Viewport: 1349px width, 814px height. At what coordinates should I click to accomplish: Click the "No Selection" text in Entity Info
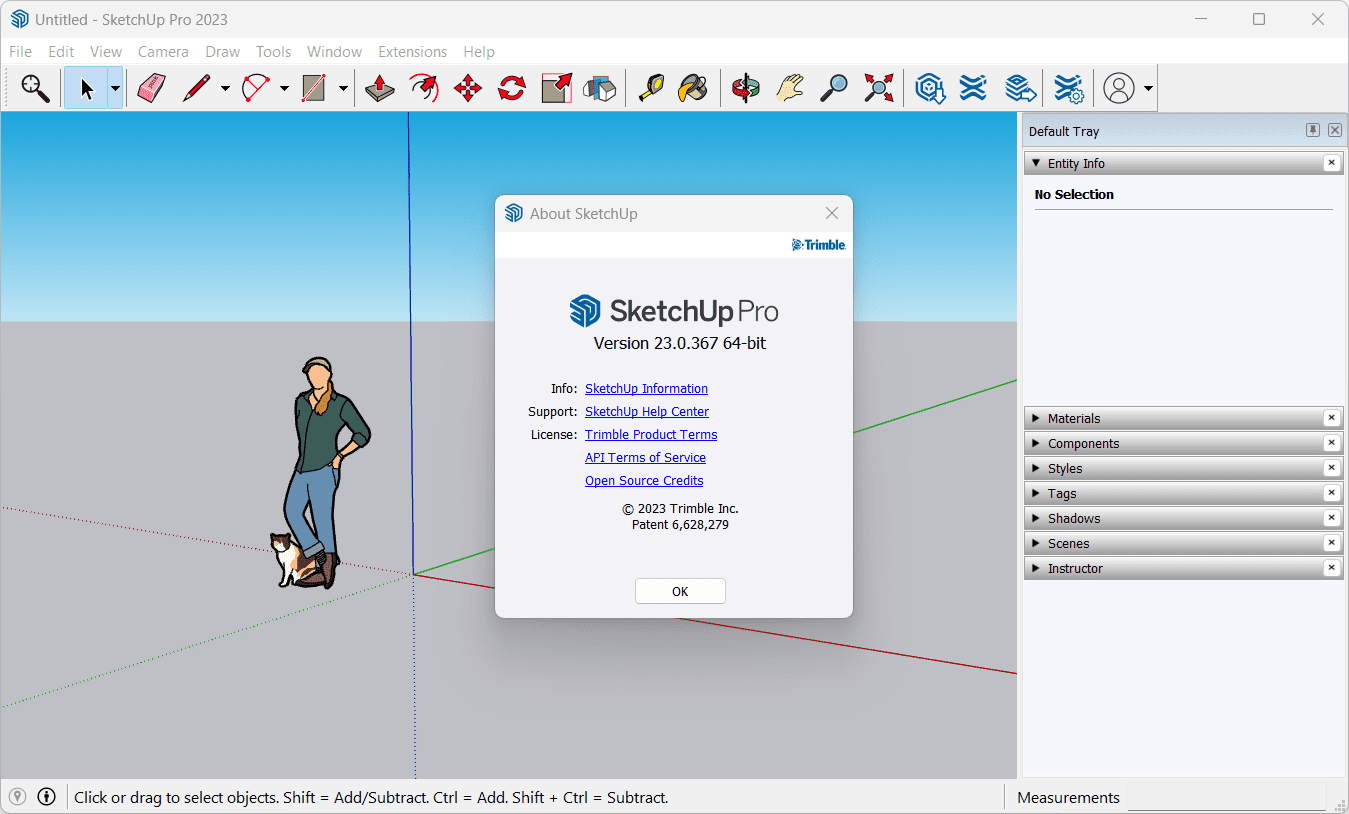[x=1074, y=194]
